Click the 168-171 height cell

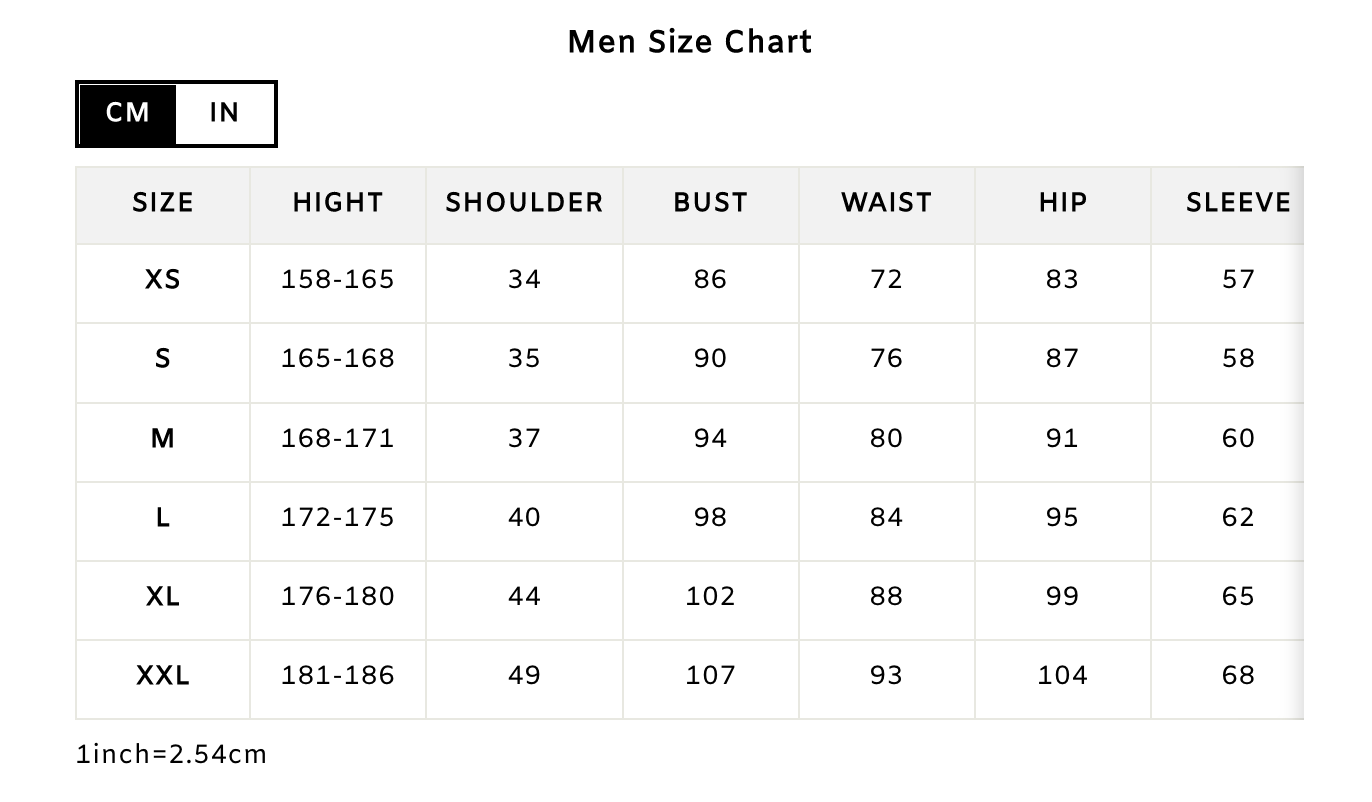[x=338, y=439]
